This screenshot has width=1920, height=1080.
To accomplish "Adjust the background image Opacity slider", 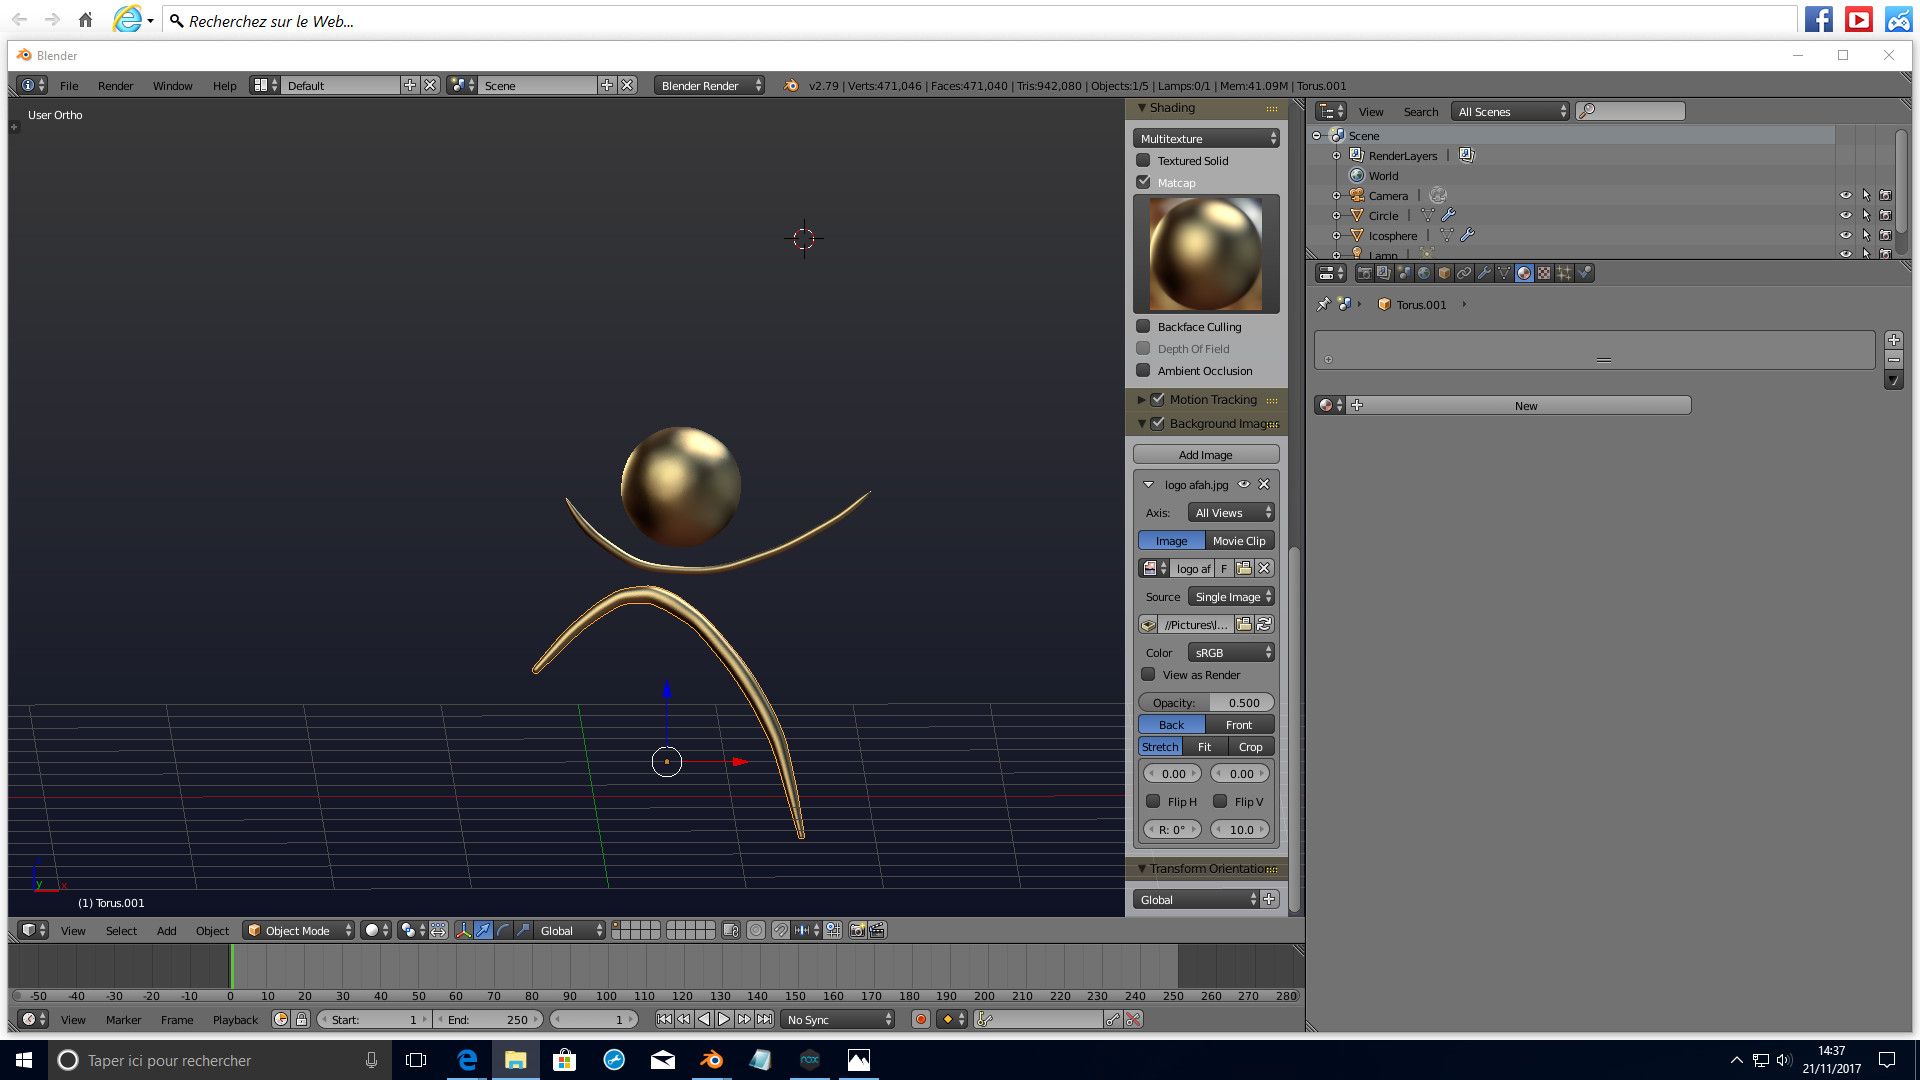I will (x=1206, y=703).
